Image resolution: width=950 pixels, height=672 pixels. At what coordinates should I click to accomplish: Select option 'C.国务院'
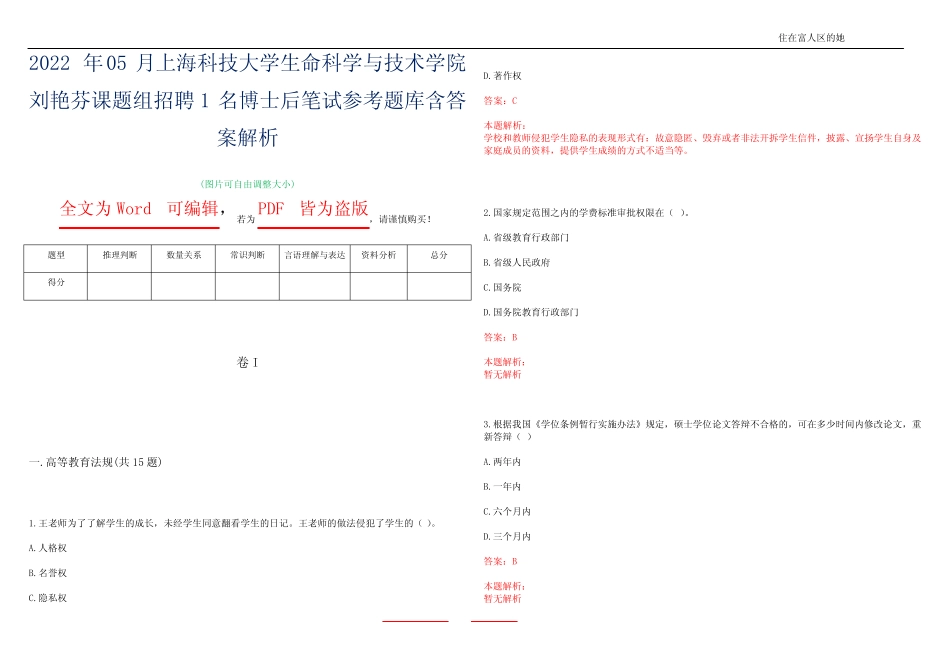[x=502, y=287]
